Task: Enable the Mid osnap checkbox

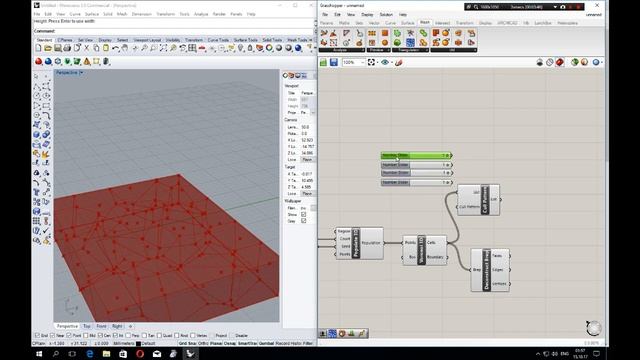Action: (86, 336)
